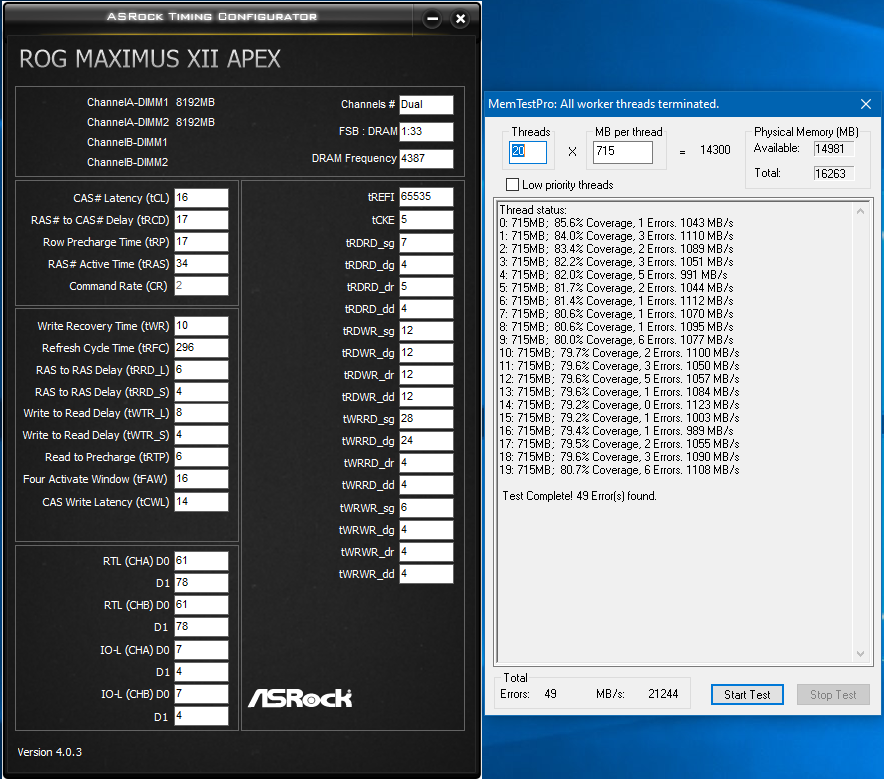This screenshot has height=779, width=884.
Task: Click the tREFI value field
Action: pos(426,197)
